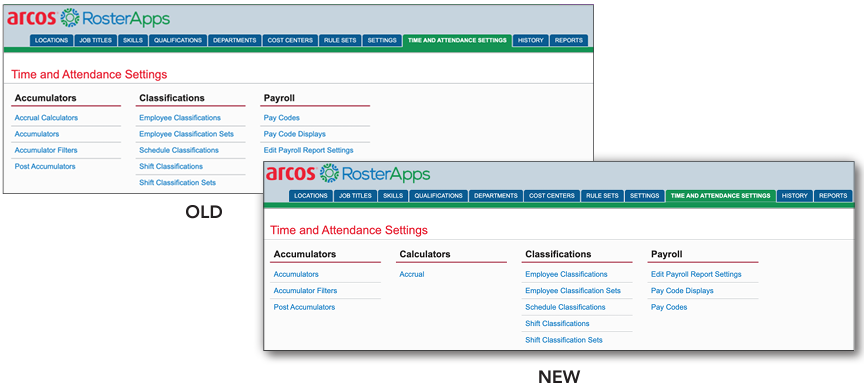Screen dimensions: 864x388
Task: Open Cost Centers tab in OLD window
Action: point(290,40)
